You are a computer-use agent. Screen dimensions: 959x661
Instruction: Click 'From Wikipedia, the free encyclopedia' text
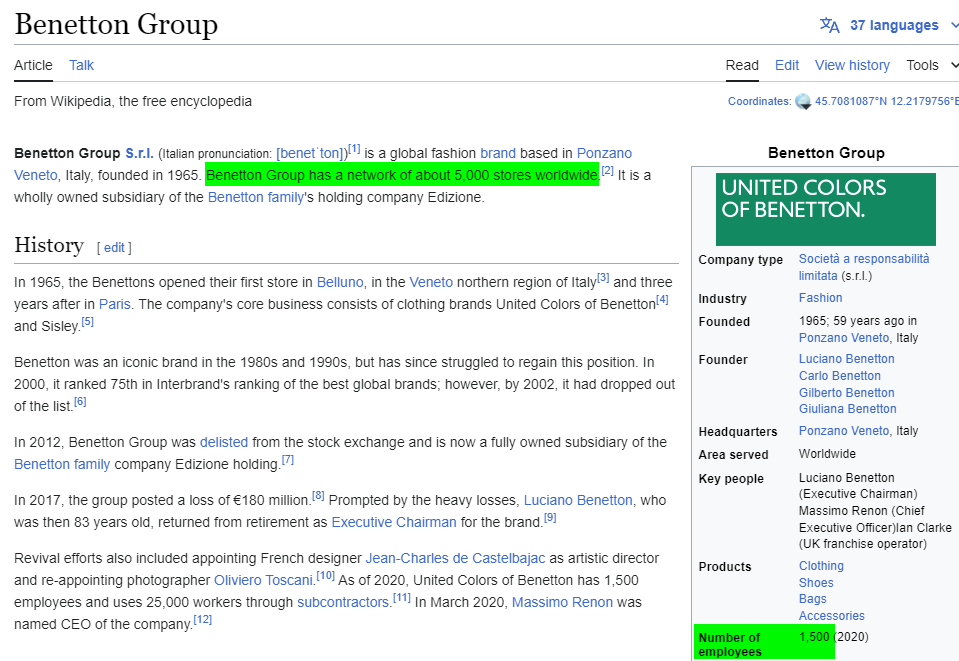click(x=133, y=102)
